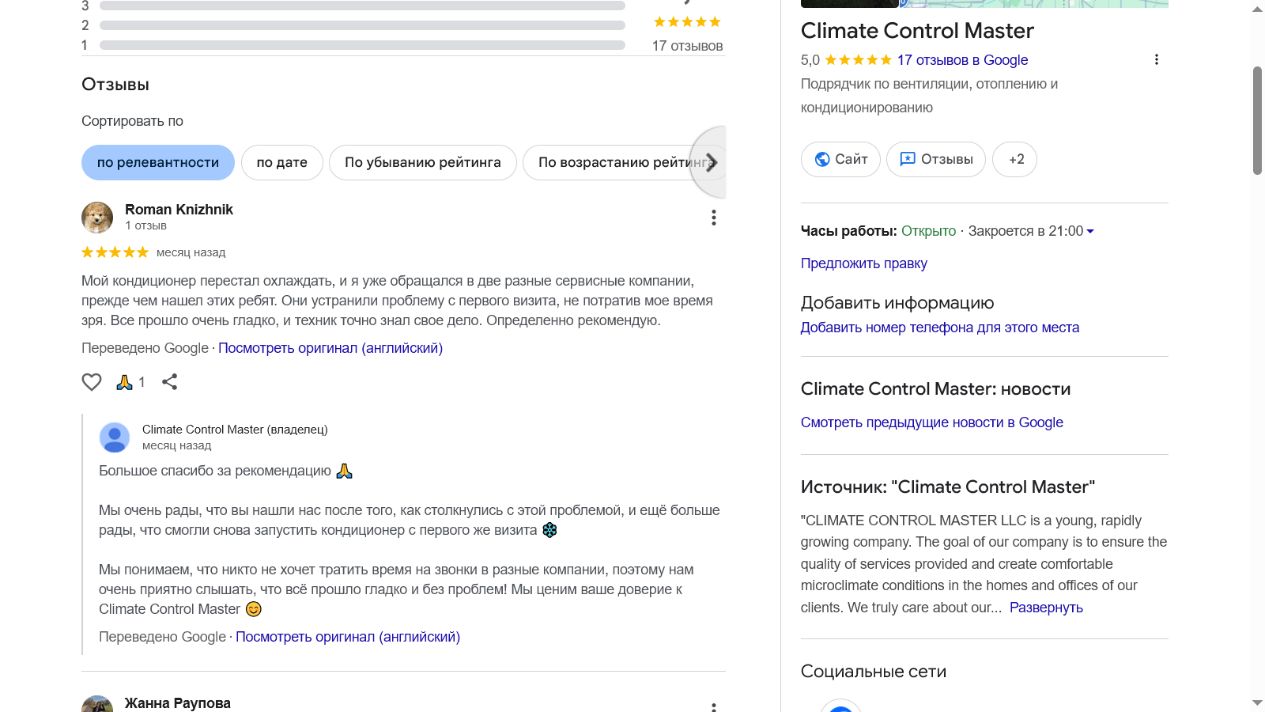Open three-dot menu next to Climate Control Master rating

1156,60
